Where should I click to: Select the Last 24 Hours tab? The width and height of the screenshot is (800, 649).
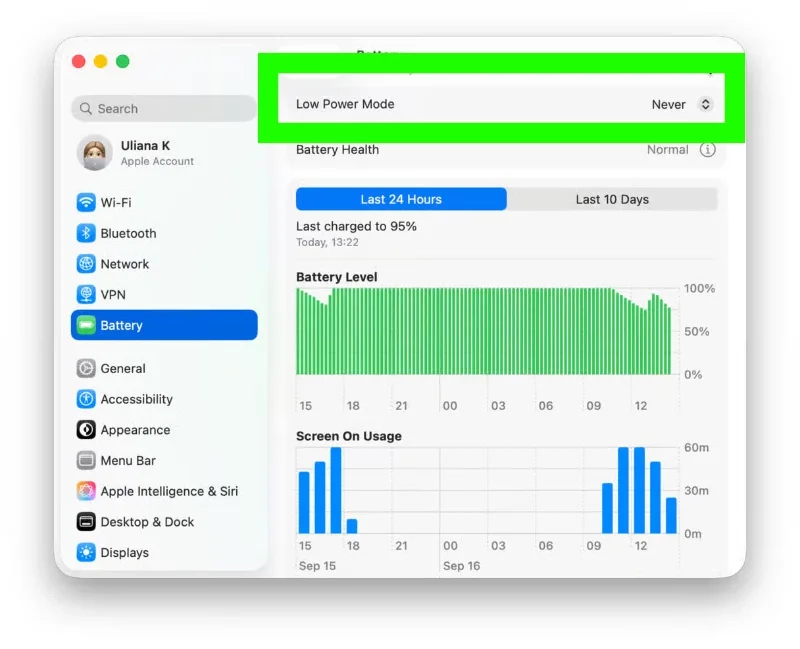click(x=401, y=199)
